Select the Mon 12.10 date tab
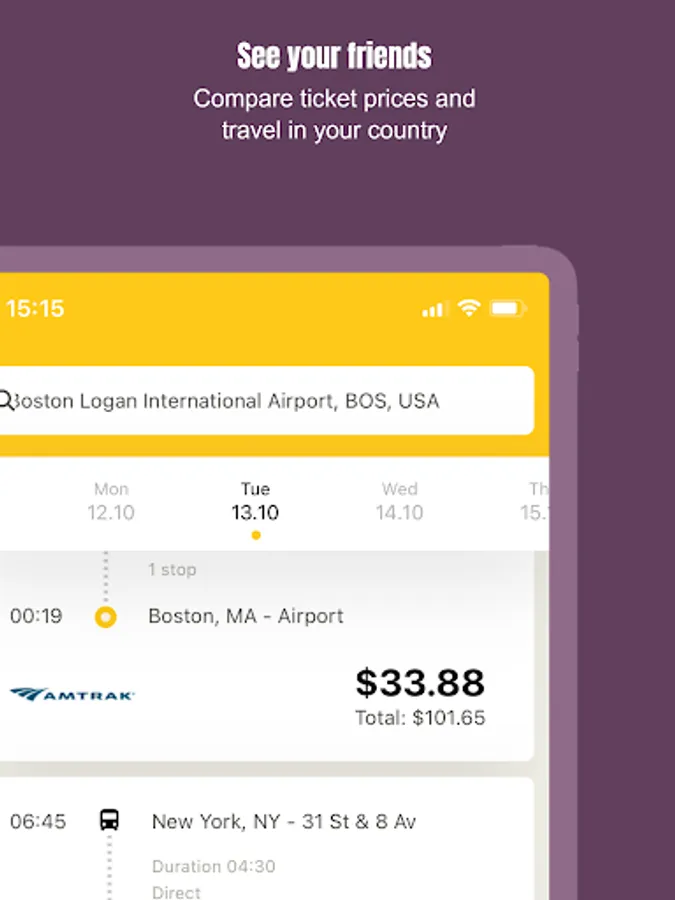The image size is (675, 900). pos(111,501)
